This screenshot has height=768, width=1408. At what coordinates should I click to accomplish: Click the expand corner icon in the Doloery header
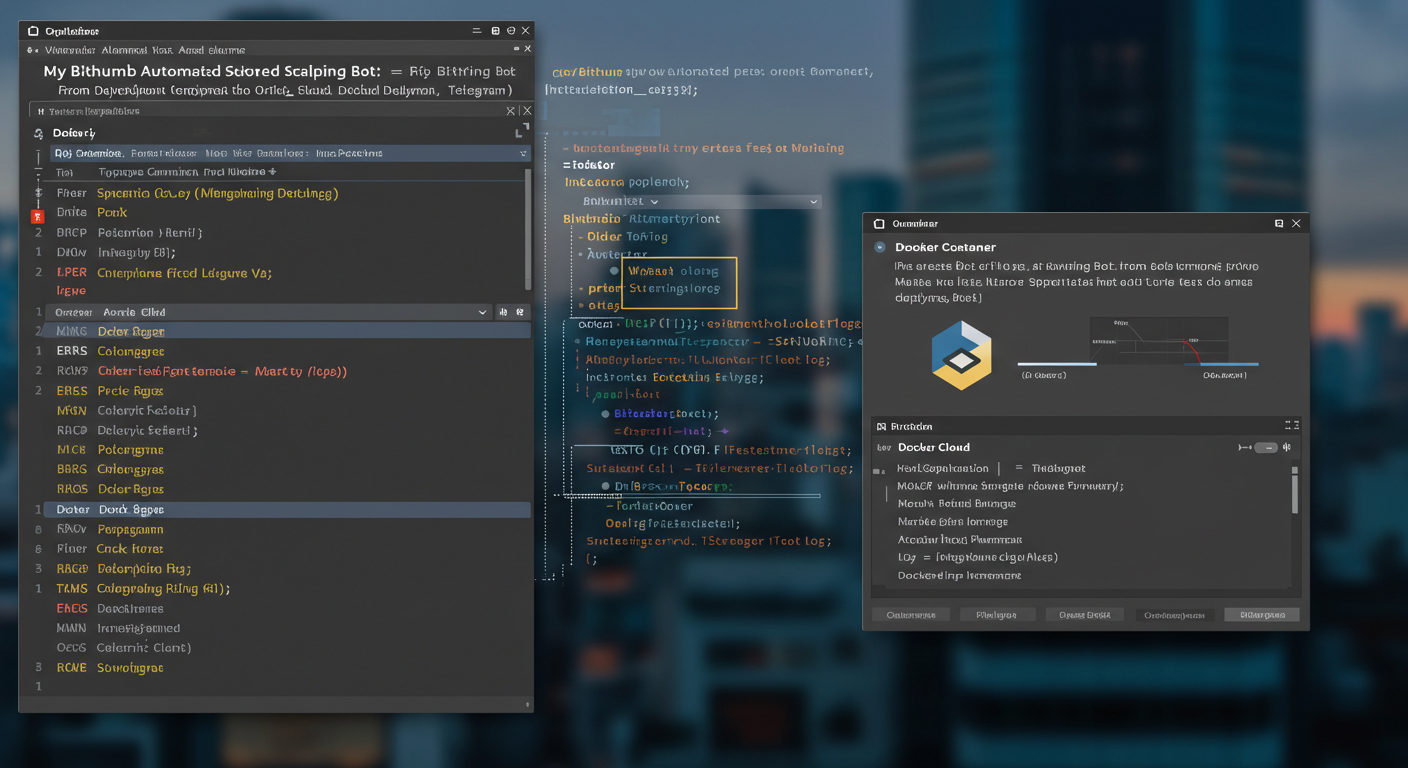[x=520, y=133]
